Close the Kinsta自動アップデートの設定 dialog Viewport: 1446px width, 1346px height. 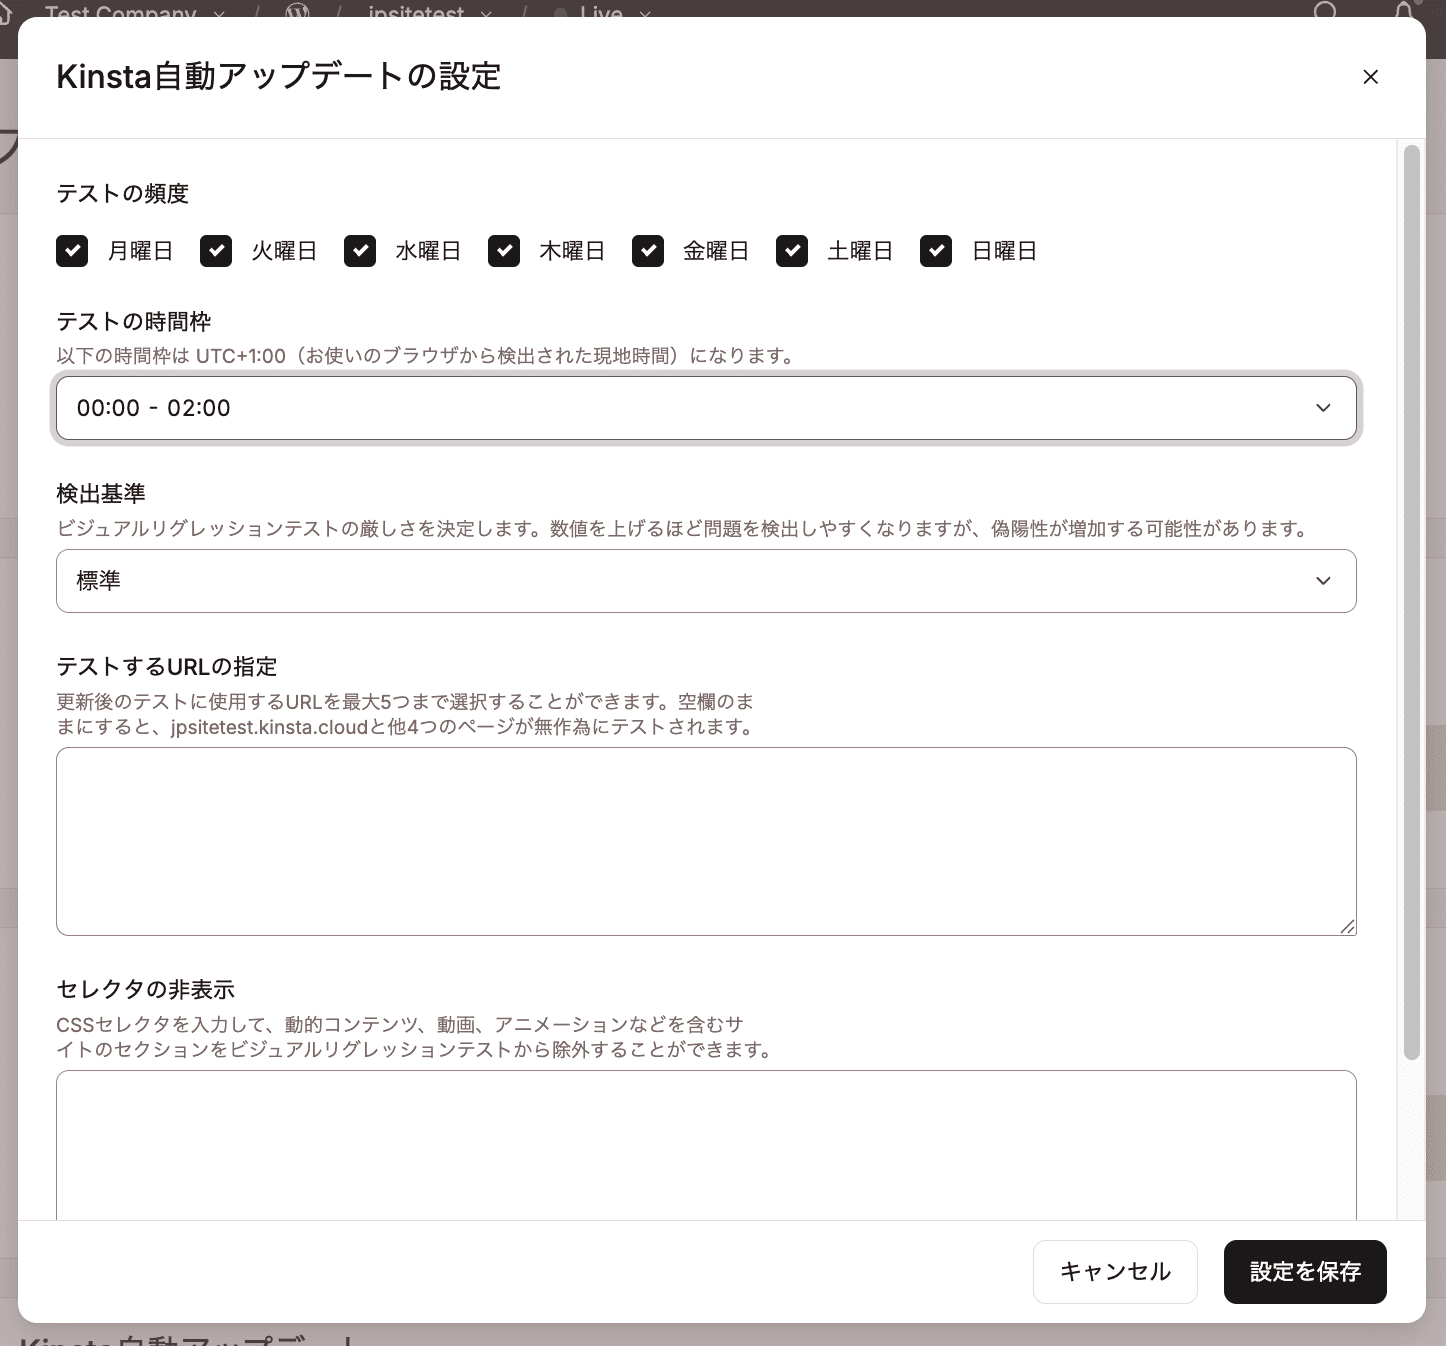1370,77
